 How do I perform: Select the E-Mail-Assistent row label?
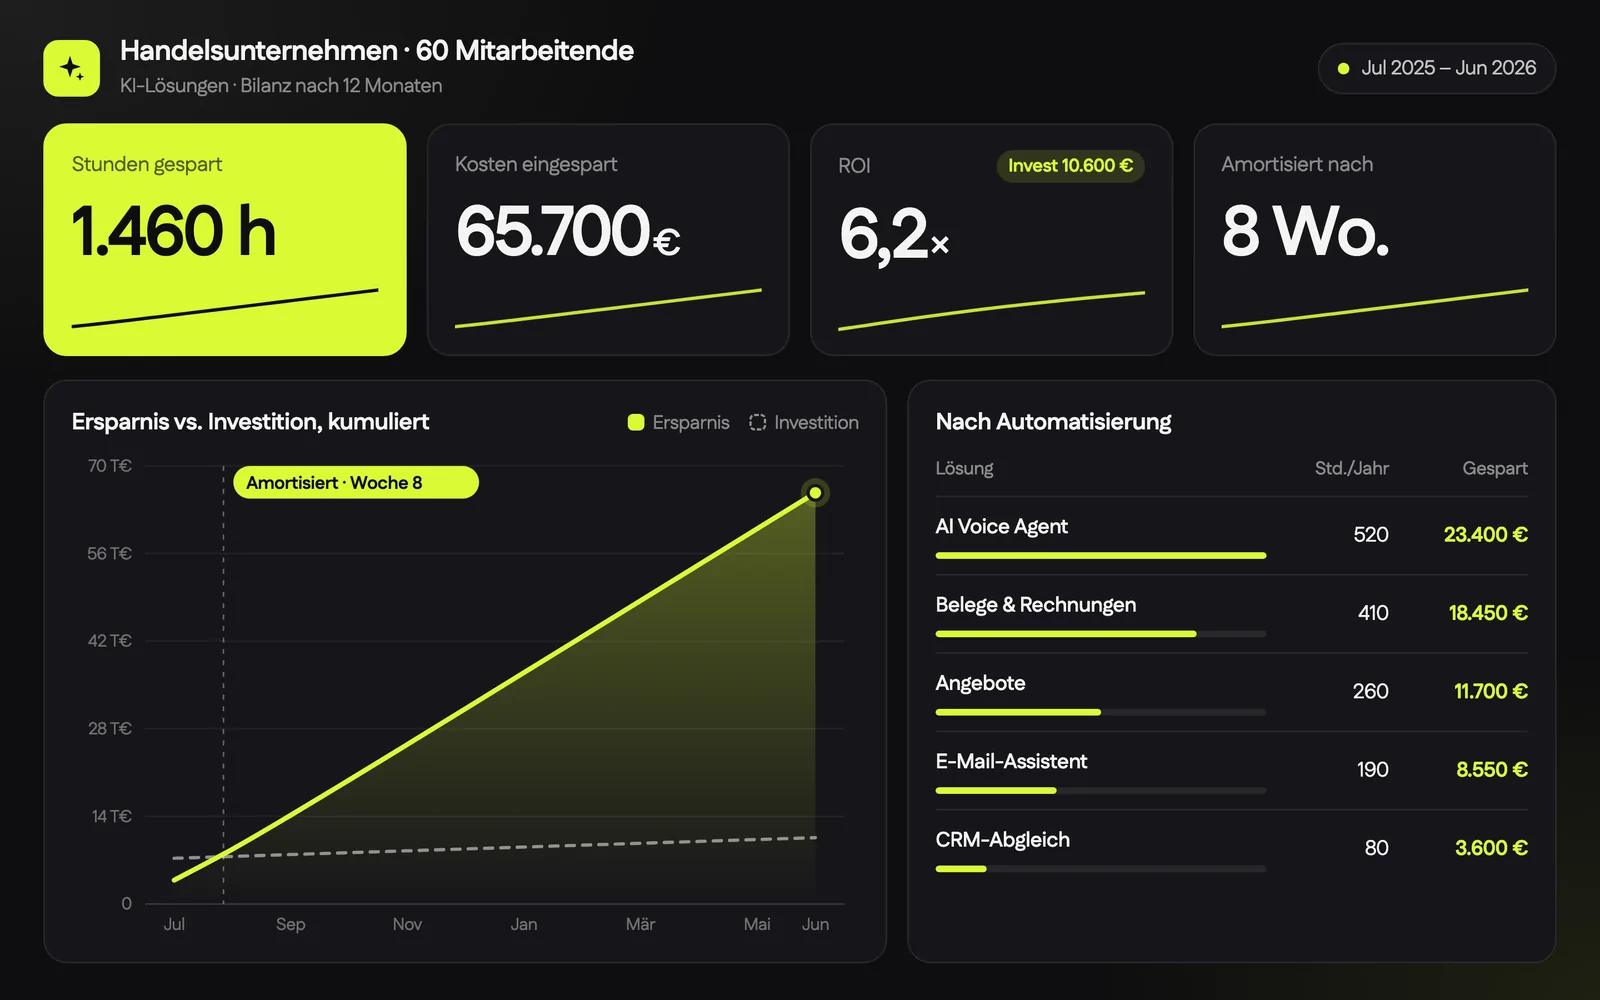click(1011, 761)
